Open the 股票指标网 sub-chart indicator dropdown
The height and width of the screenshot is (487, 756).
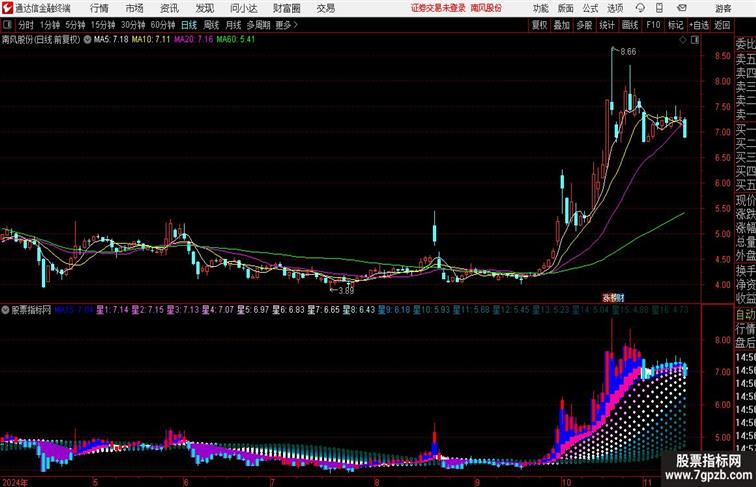pos(5,310)
